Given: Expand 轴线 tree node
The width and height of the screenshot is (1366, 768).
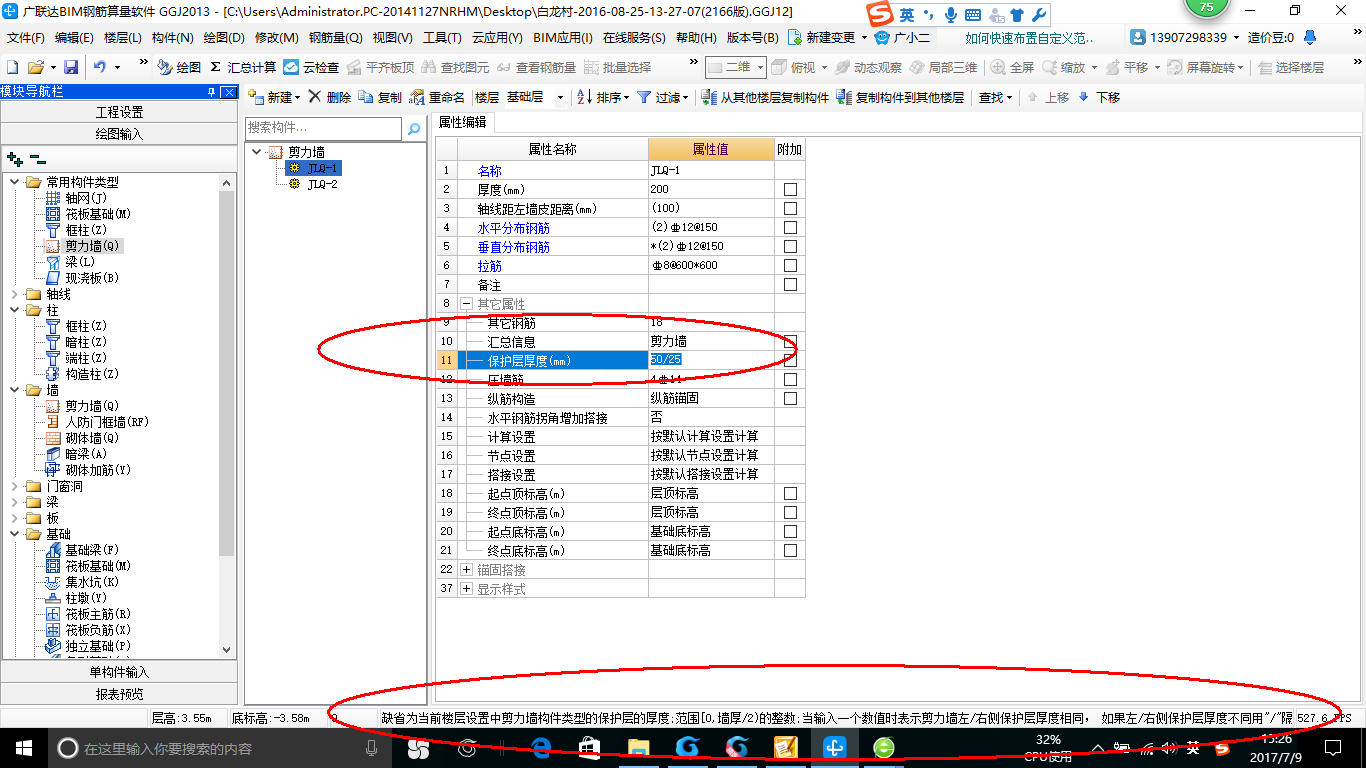Looking at the screenshot, I should pos(15,294).
